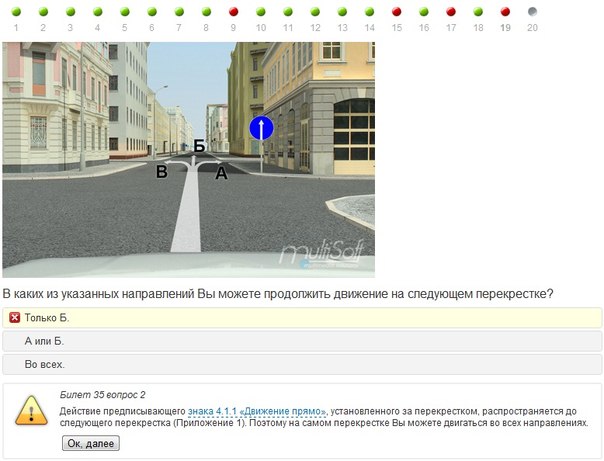
Task: Go to question 5 indicator dot
Action: point(125,12)
